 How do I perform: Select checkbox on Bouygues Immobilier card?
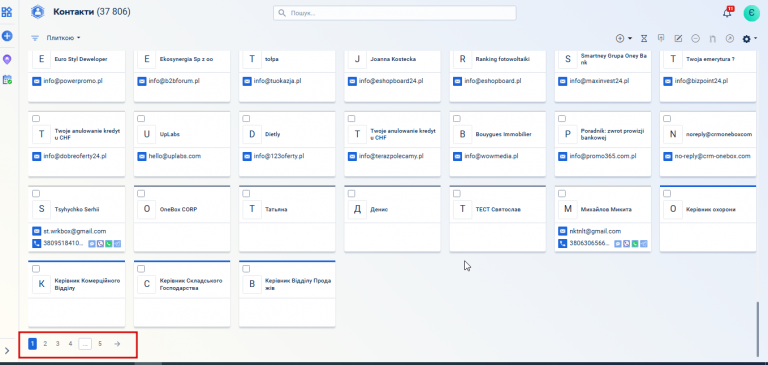click(457, 119)
